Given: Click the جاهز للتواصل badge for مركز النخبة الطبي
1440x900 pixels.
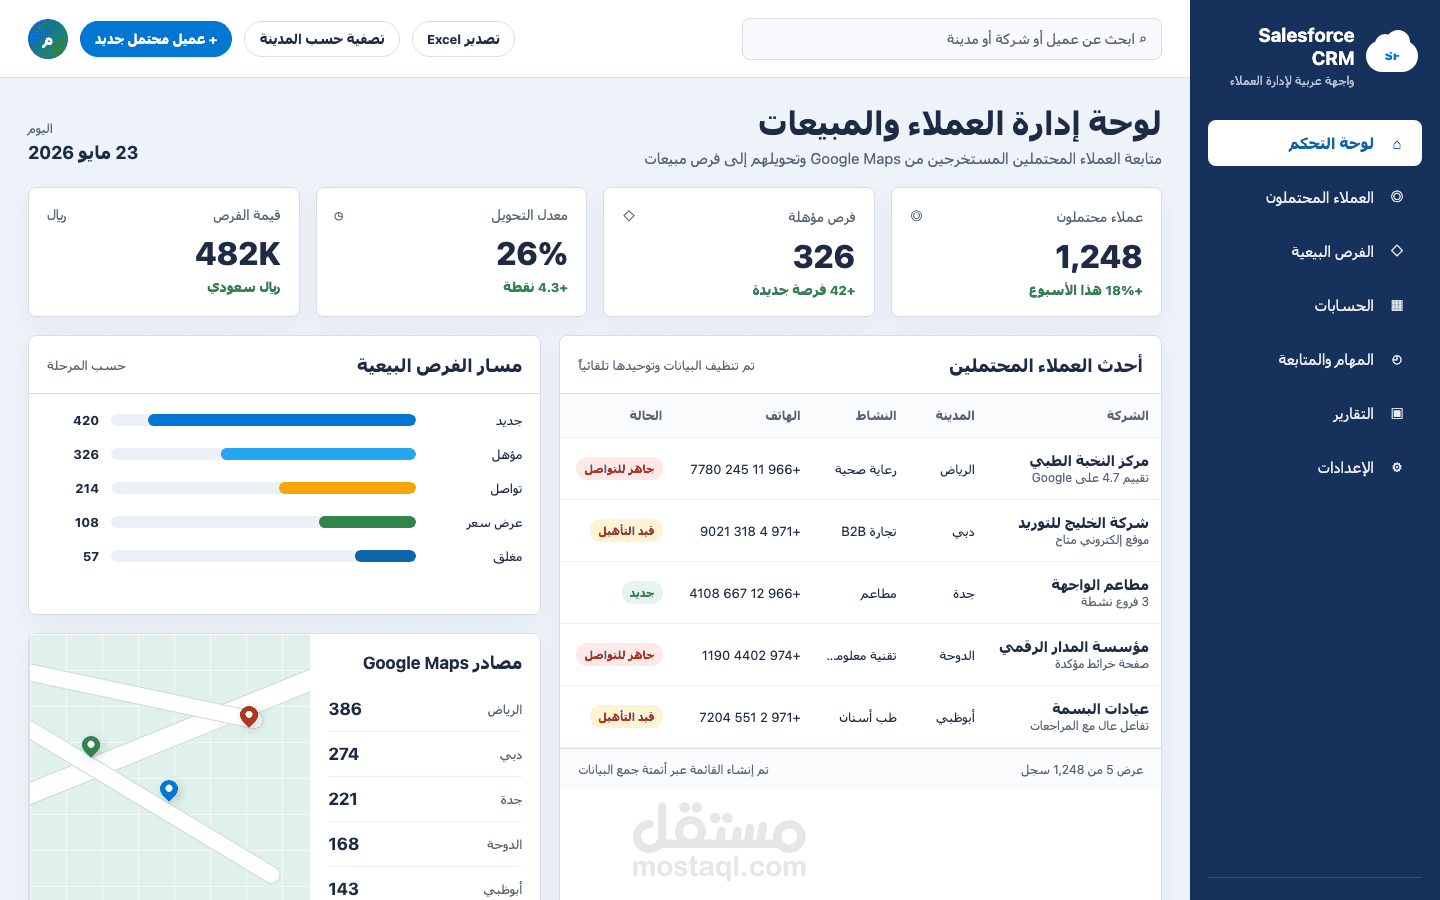Looking at the screenshot, I should click(x=619, y=468).
